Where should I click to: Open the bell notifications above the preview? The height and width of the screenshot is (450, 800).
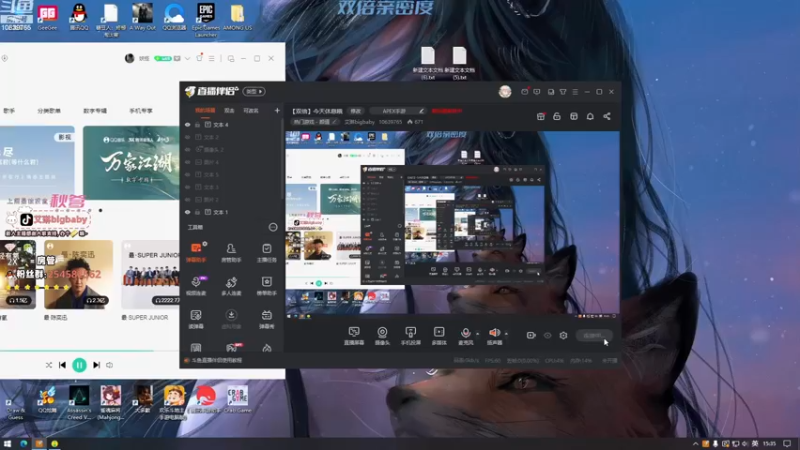[590, 116]
